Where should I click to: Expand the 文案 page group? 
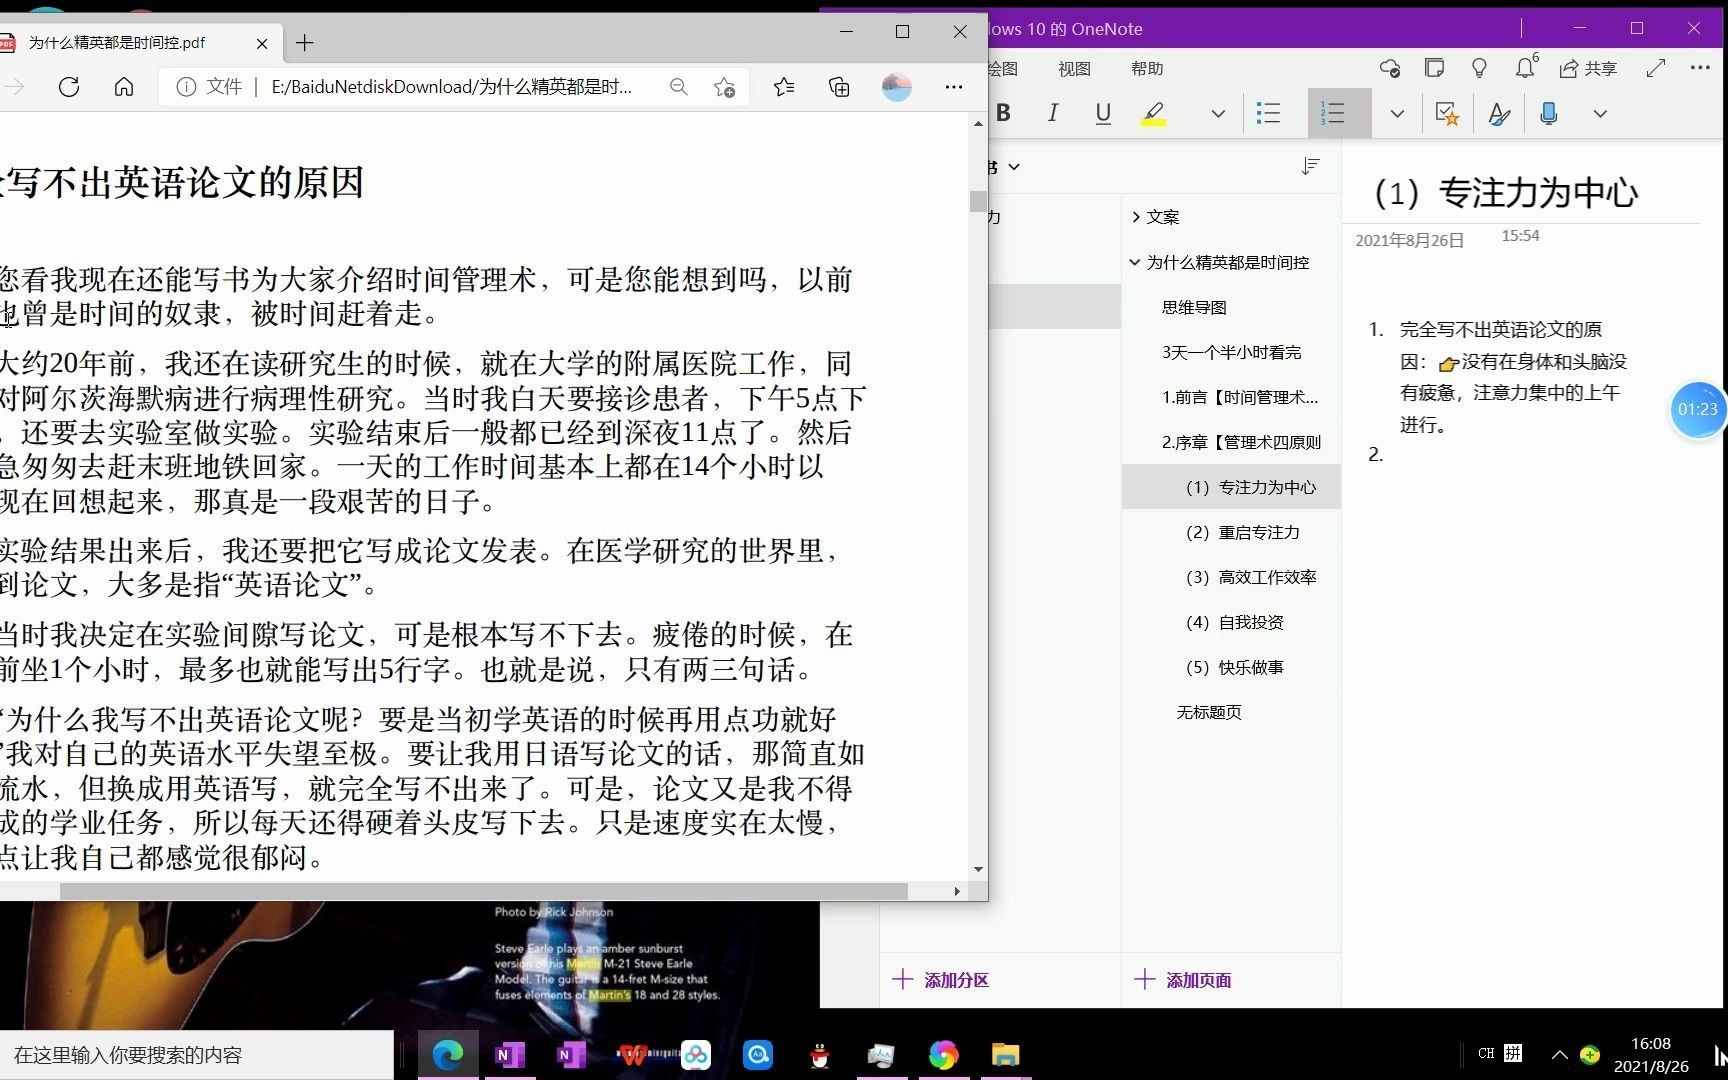coord(1136,217)
